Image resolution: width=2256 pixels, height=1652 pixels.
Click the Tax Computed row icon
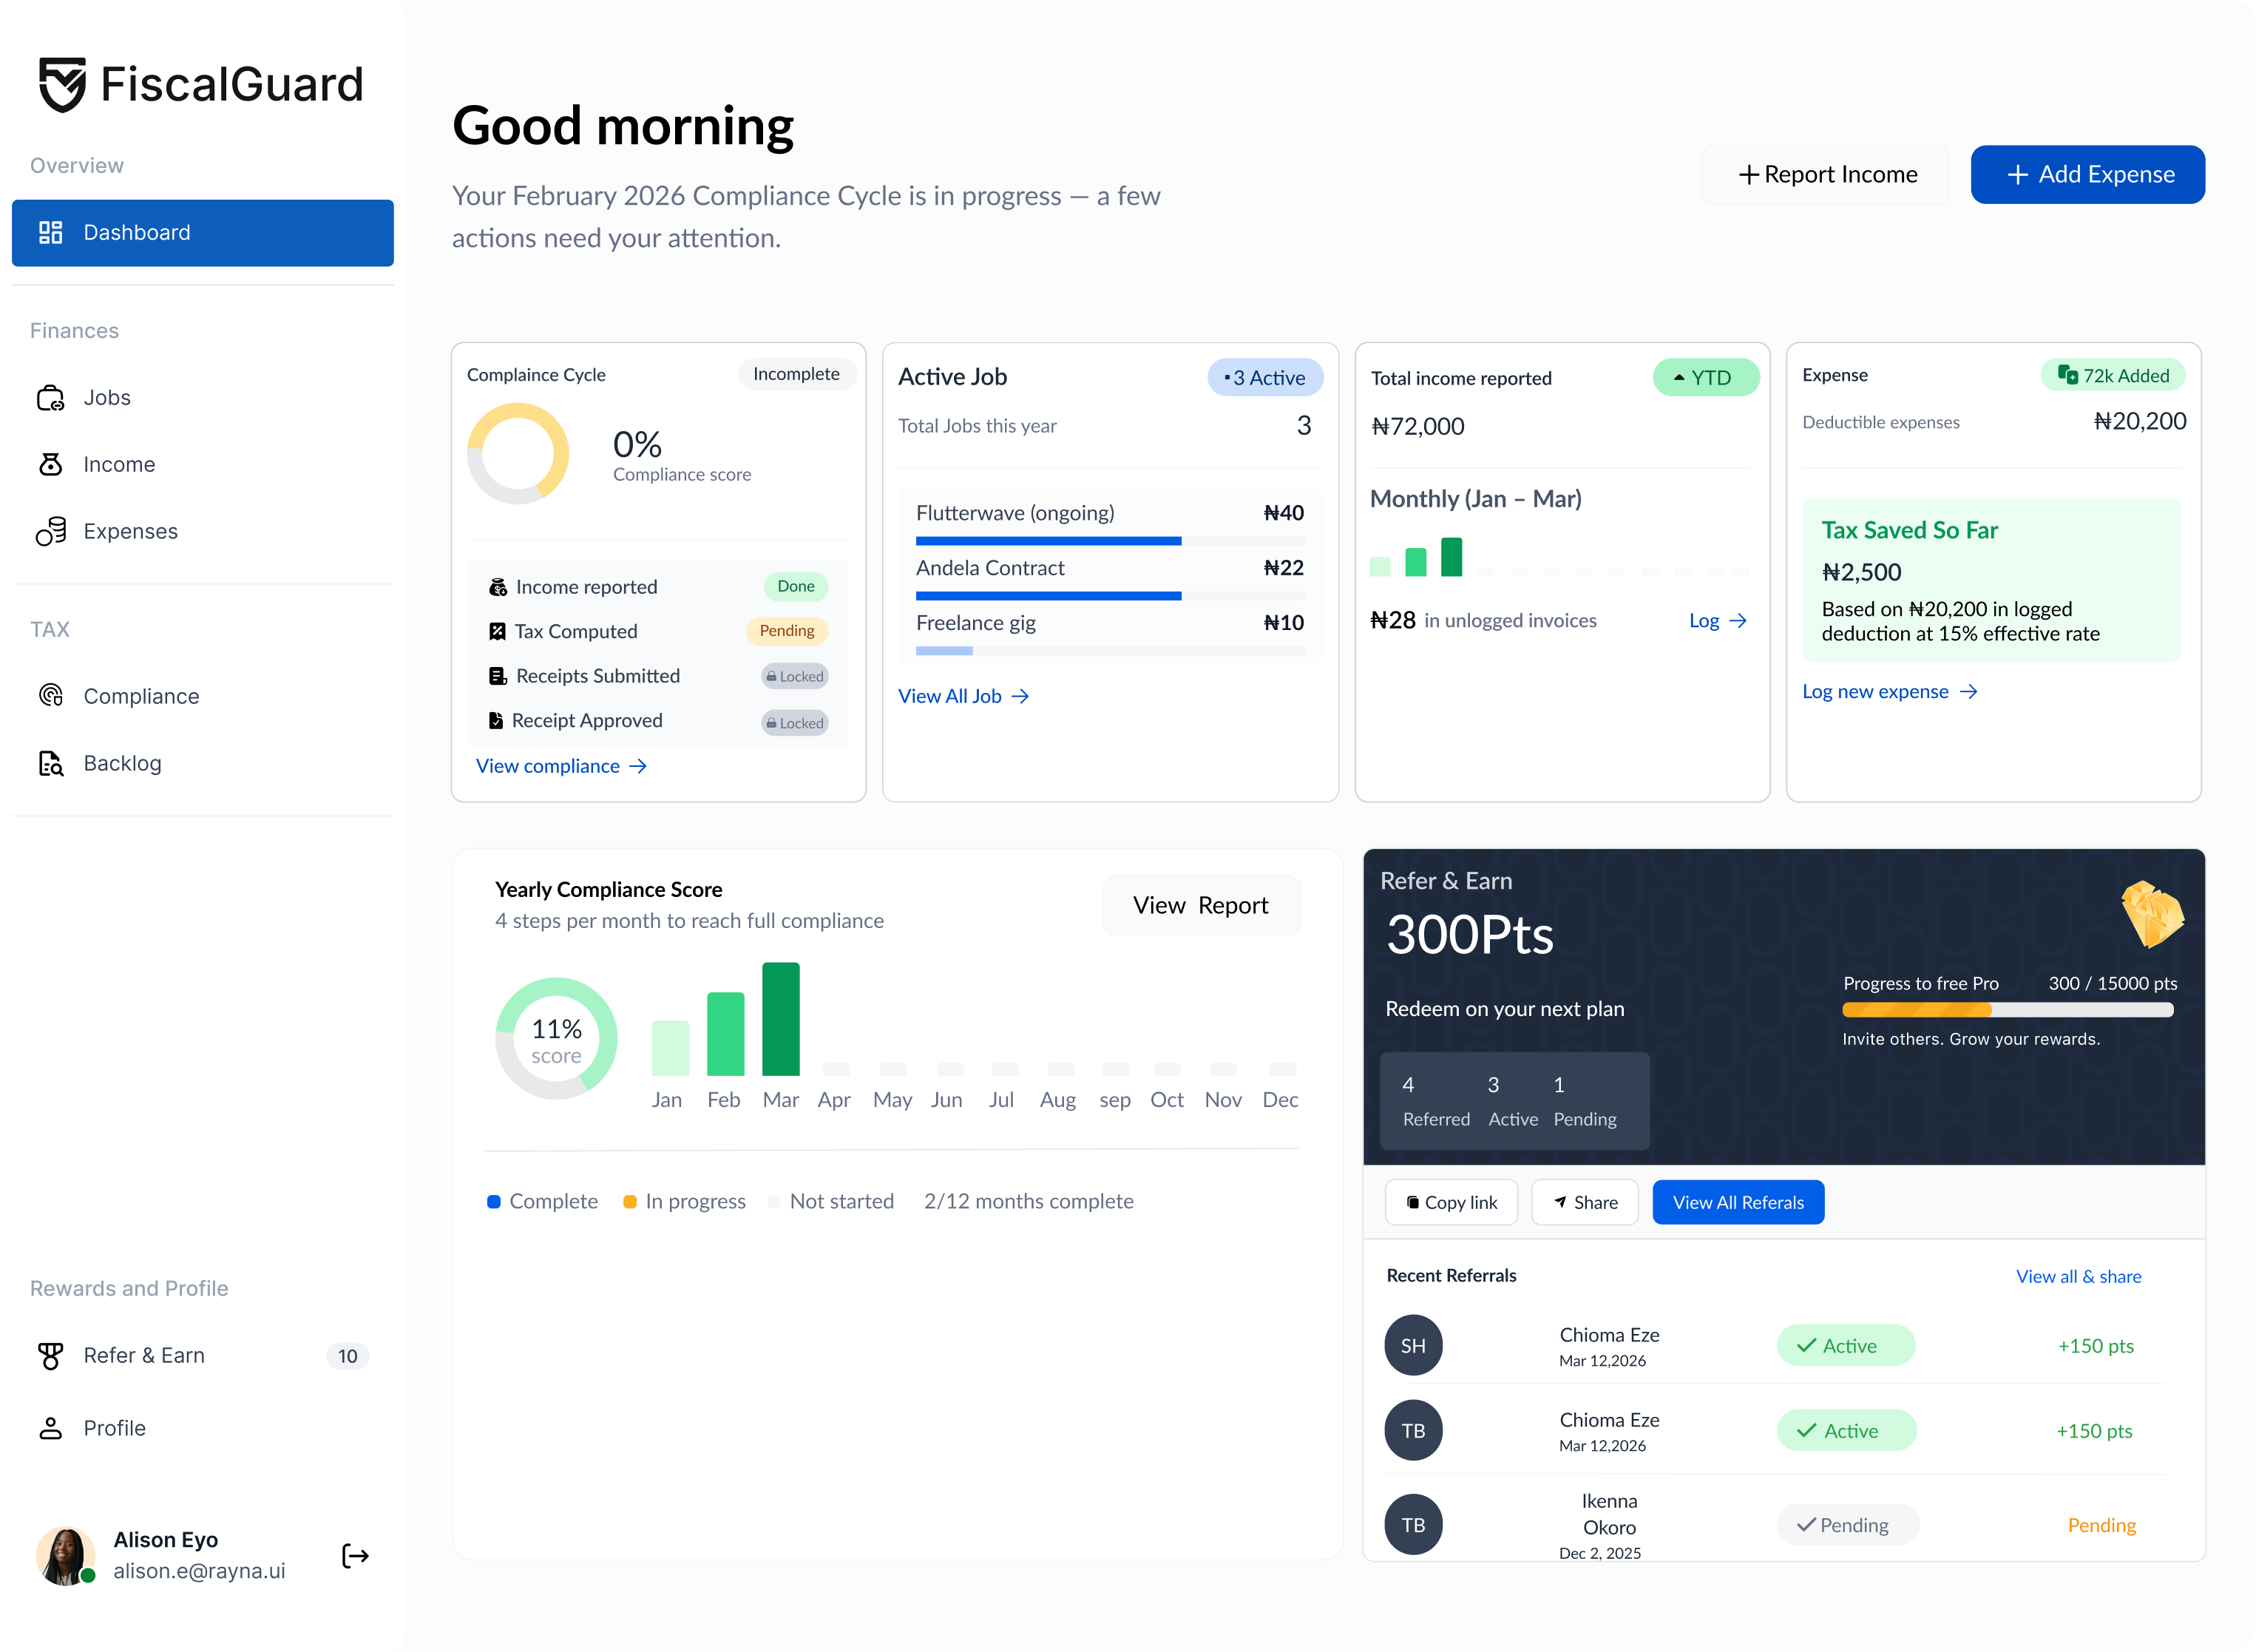tap(497, 631)
